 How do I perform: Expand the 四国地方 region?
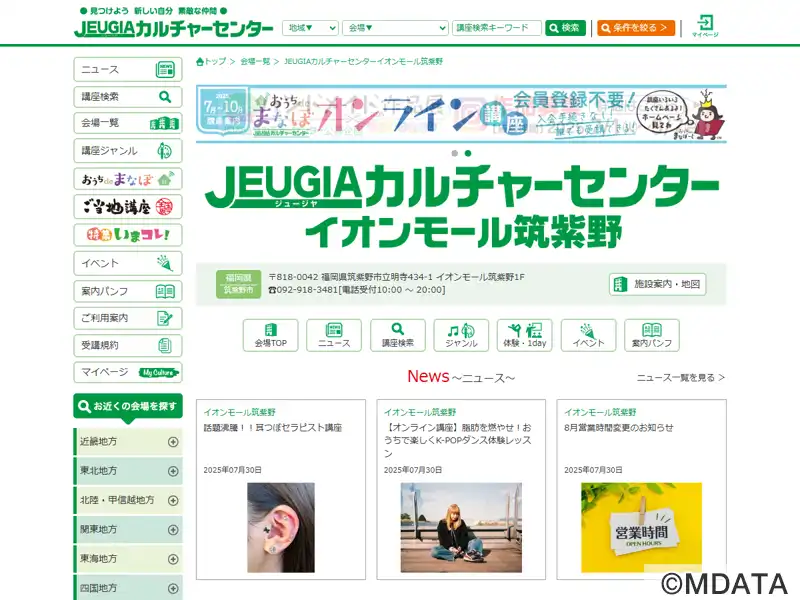(x=128, y=588)
